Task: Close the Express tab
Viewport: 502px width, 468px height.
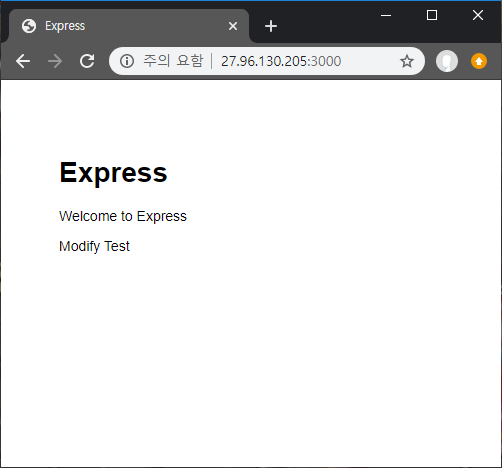Action: 233,26
